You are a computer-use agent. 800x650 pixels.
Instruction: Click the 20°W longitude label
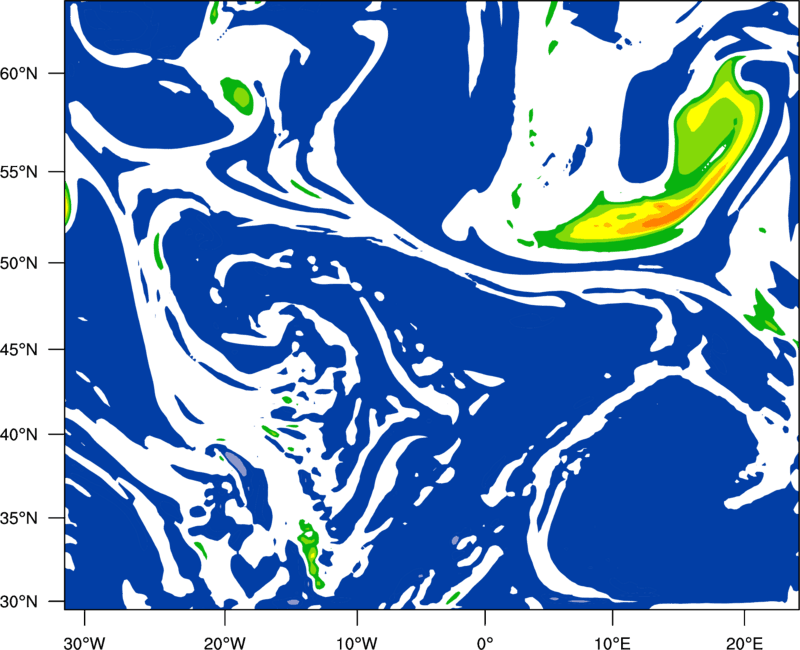pyautogui.click(x=225, y=643)
